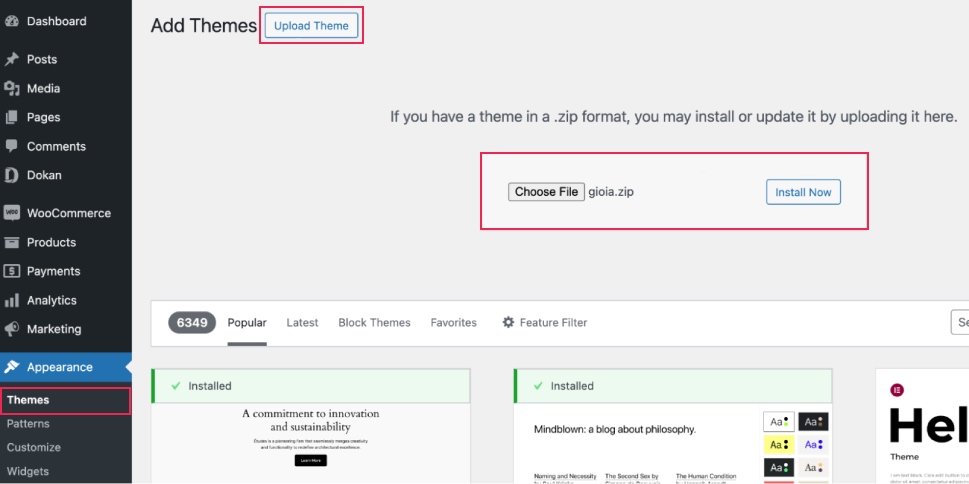Click the Upload Theme button
The height and width of the screenshot is (484, 969).
(311, 25)
